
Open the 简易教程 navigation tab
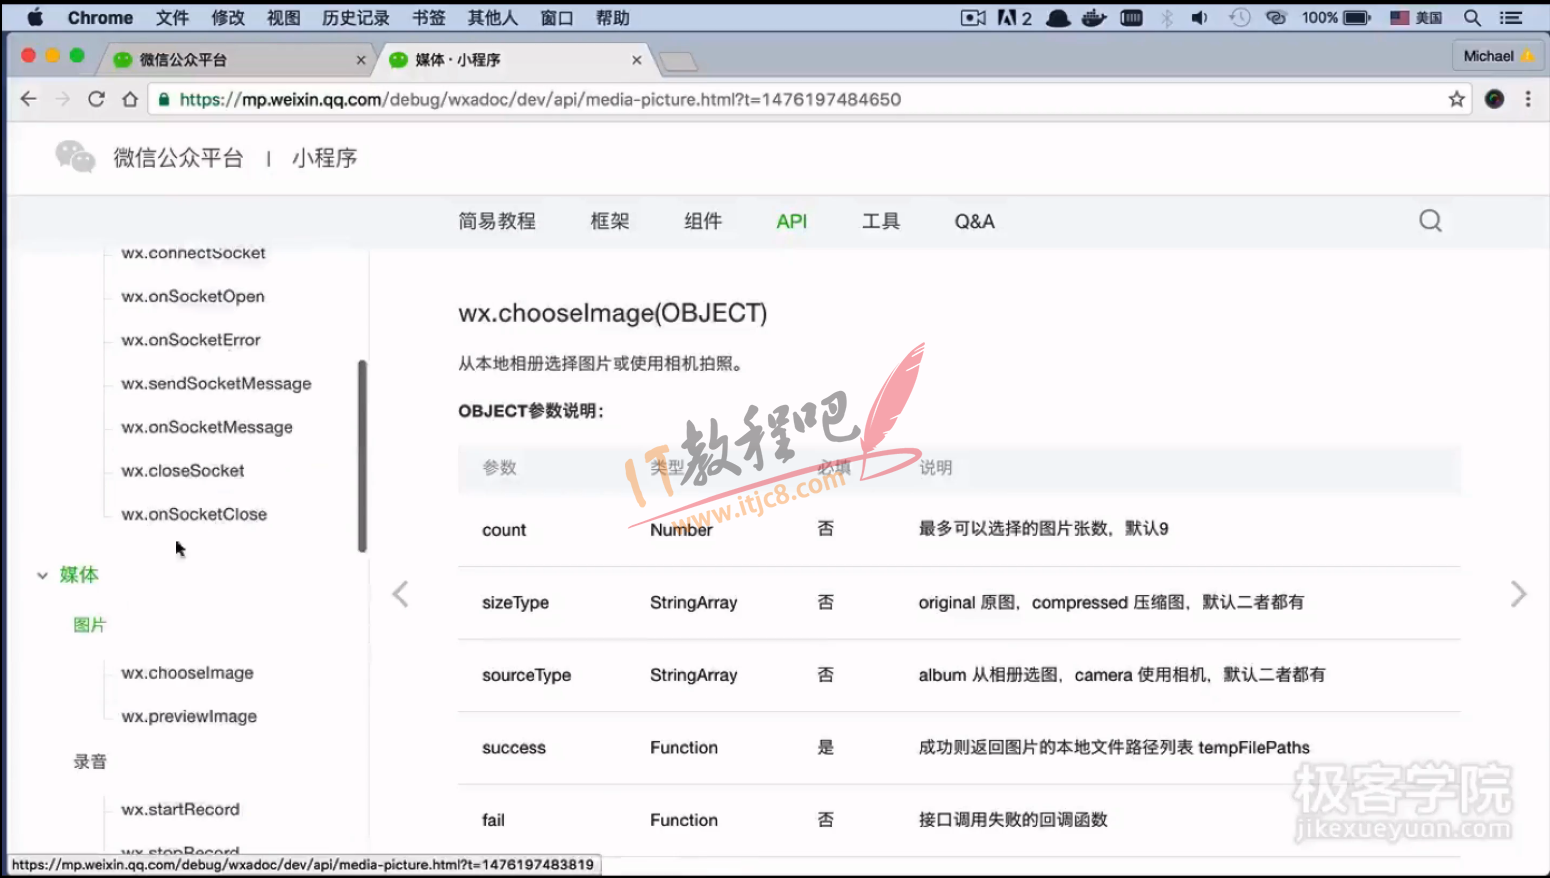click(x=497, y=221)
